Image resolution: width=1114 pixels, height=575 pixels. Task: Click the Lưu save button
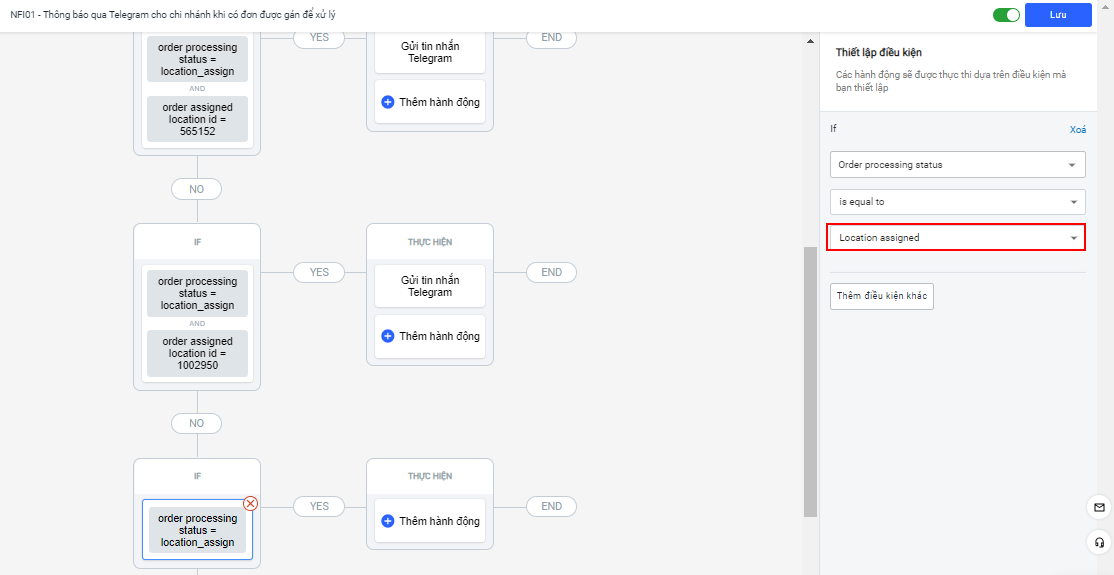tap(1058, 15)
